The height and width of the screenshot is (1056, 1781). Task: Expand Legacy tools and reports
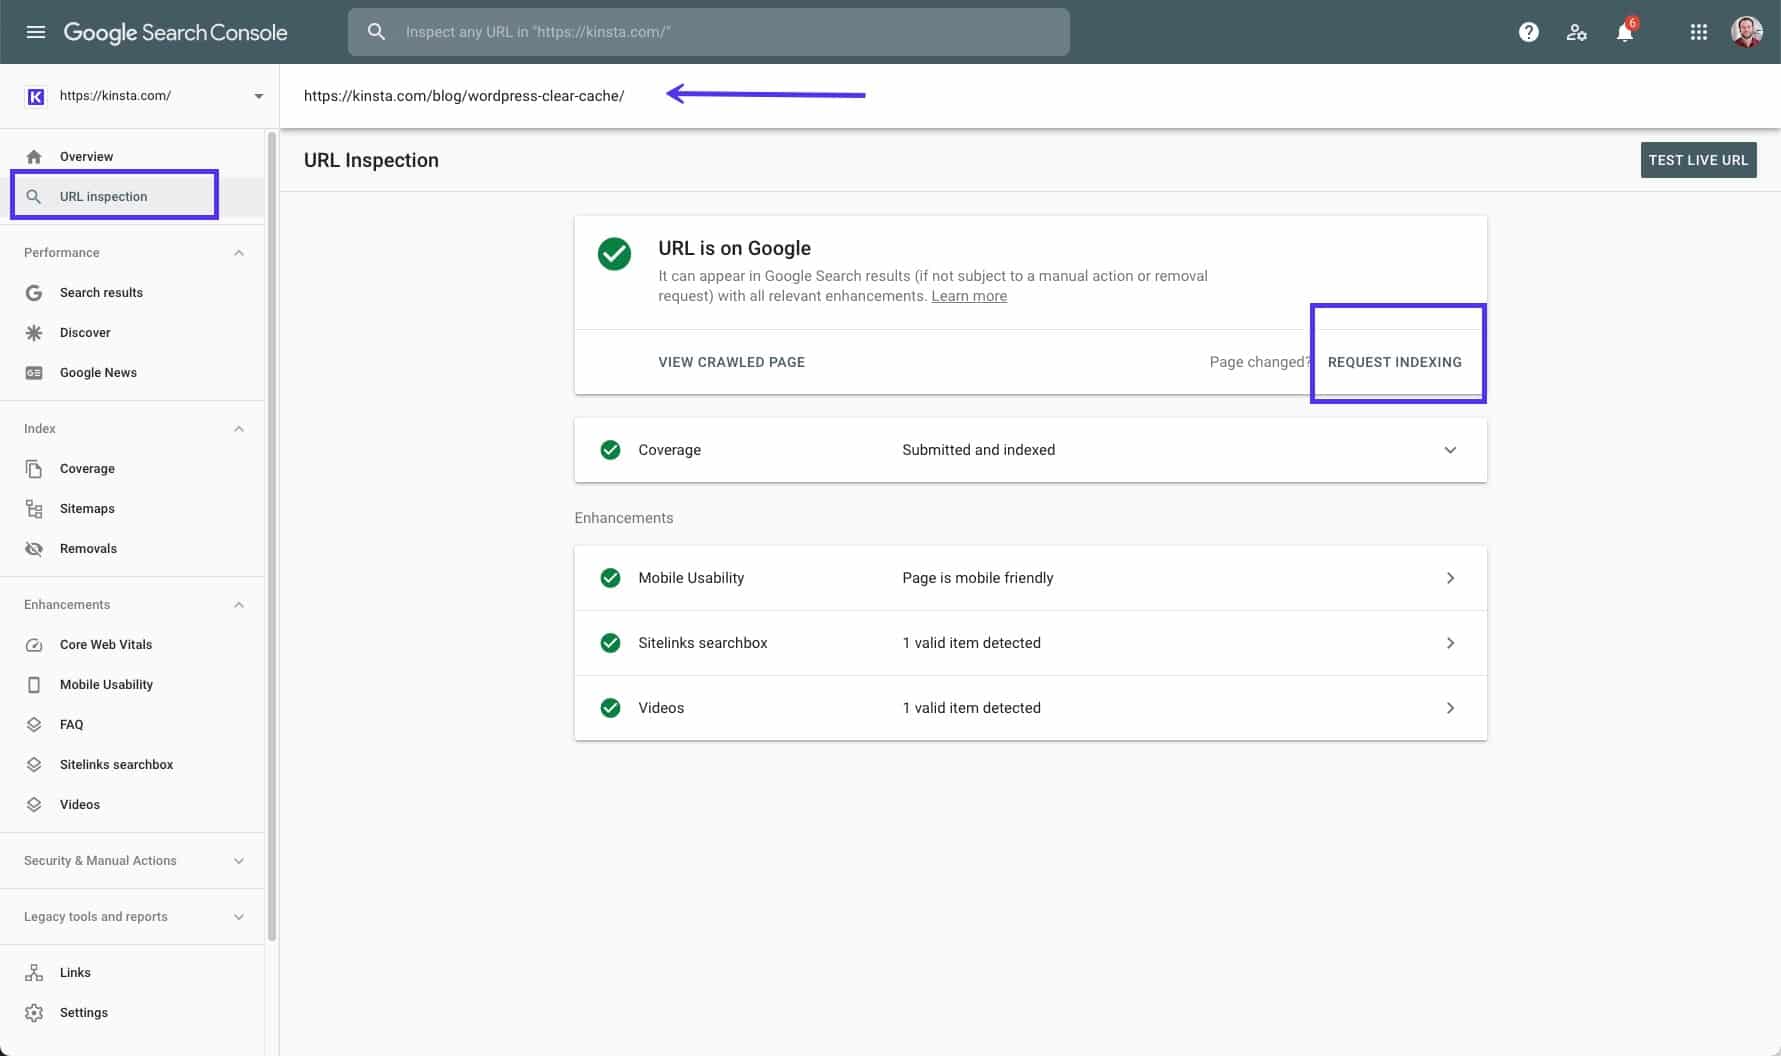(x=238, y=917)
